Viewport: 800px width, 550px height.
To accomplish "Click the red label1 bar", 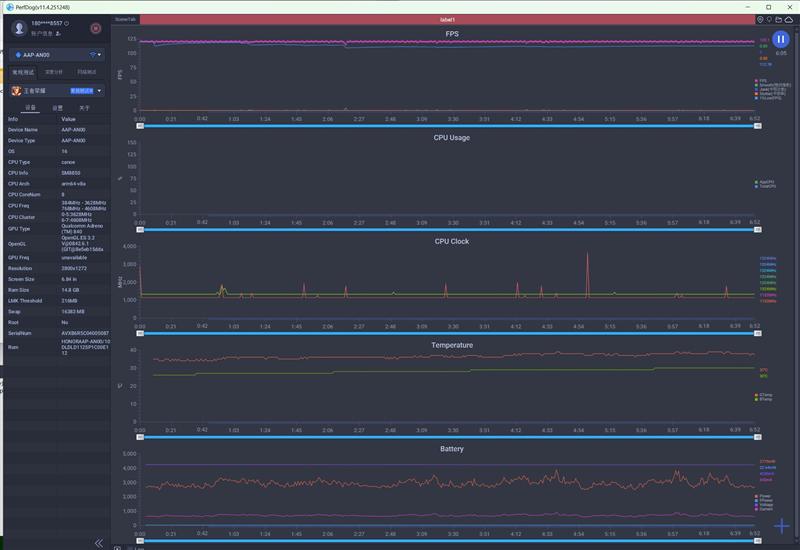I will tap(447, 19).
